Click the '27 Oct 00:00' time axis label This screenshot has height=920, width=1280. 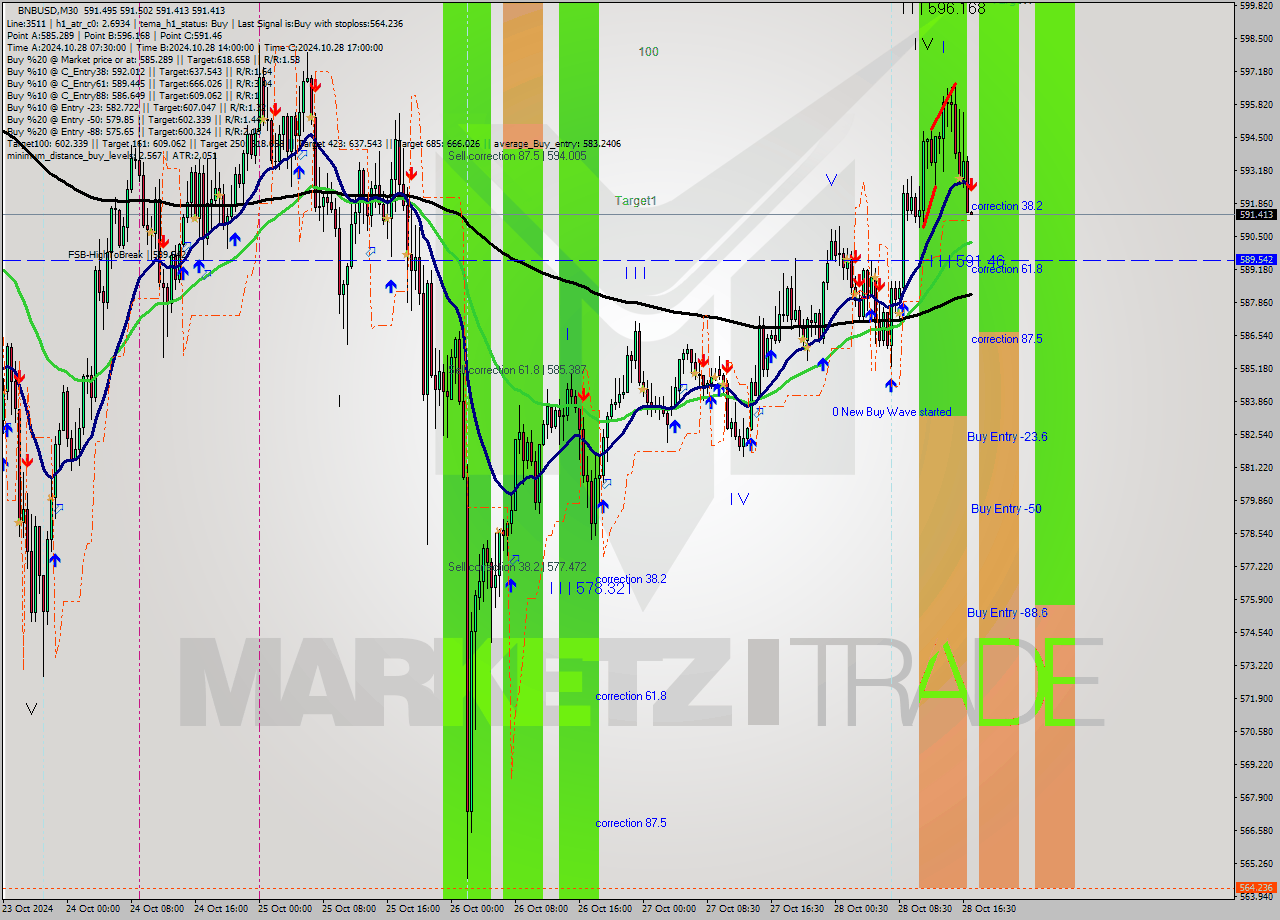669,909
